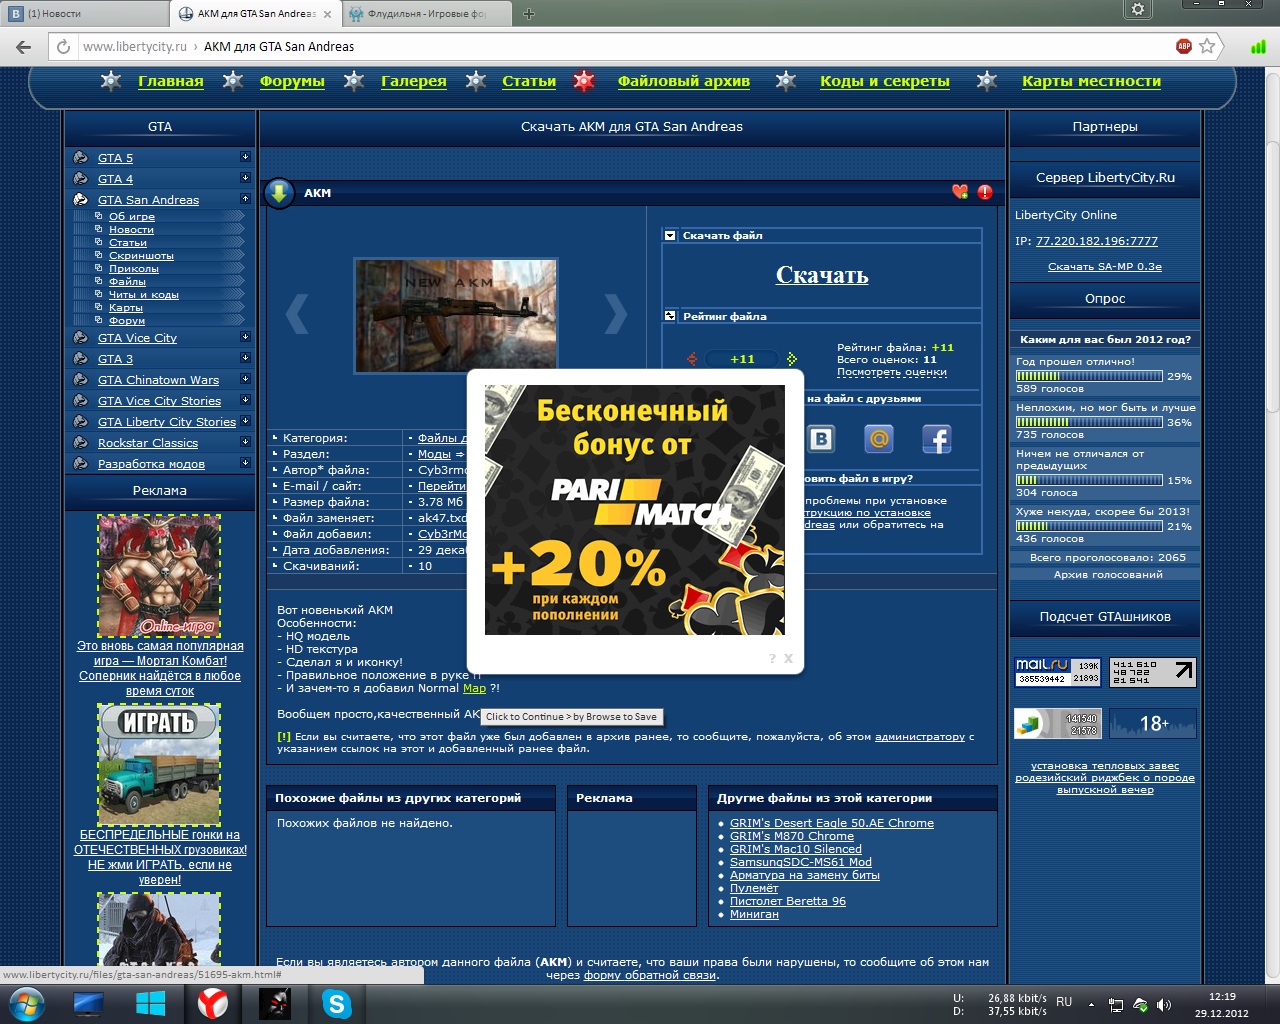
Task: Add AKM file to favorites heart icon
Action: click(960, 192)
